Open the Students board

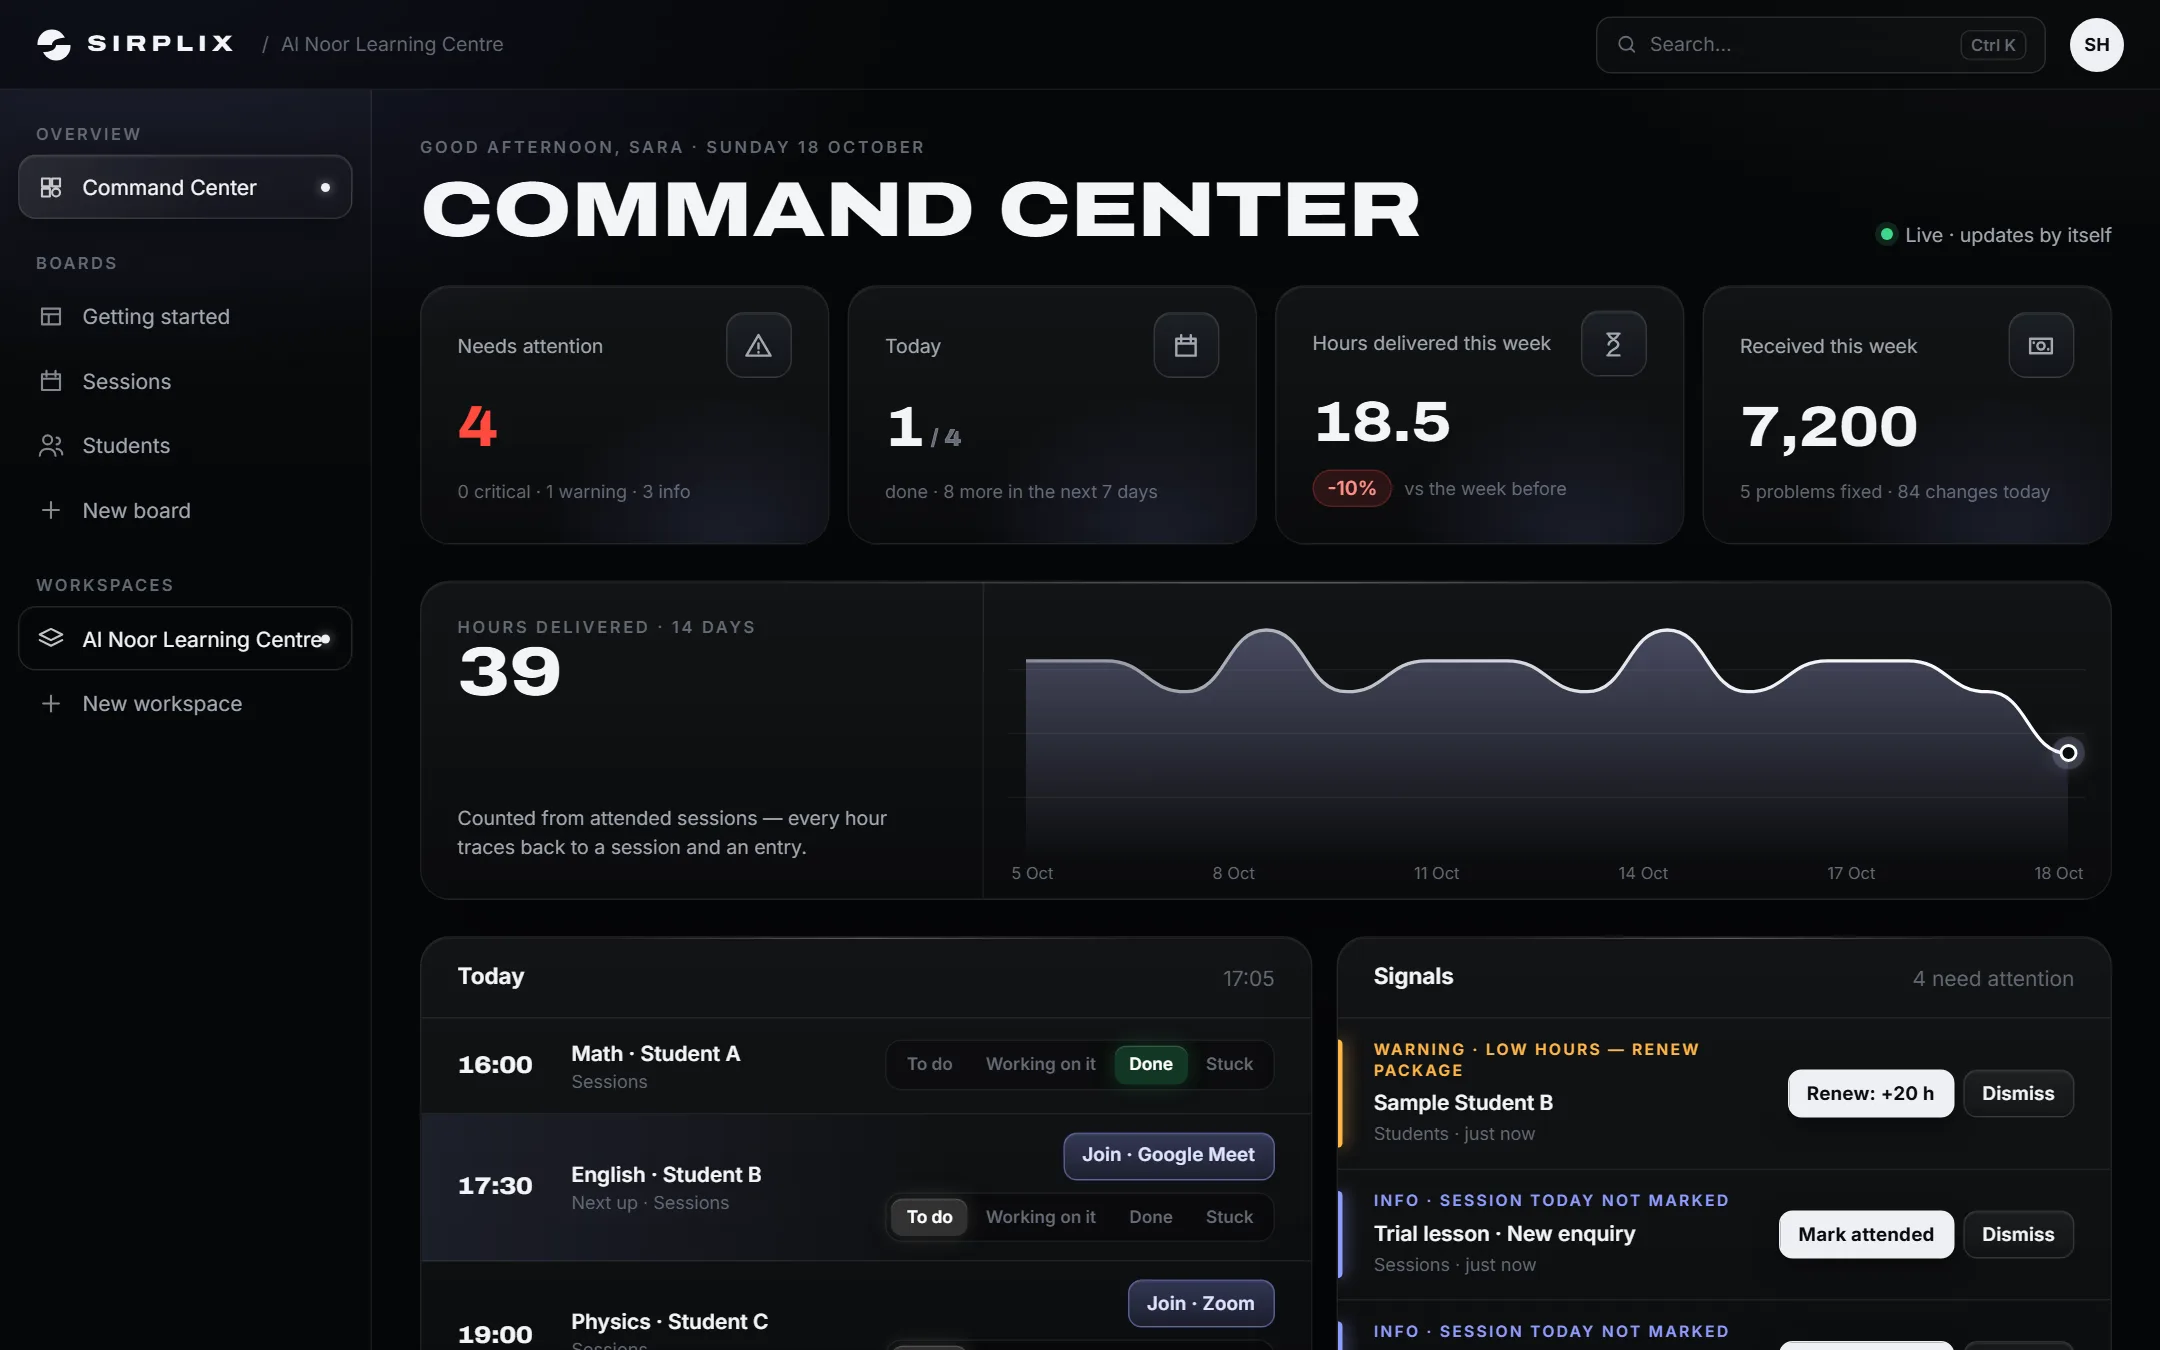click(185, 445)
